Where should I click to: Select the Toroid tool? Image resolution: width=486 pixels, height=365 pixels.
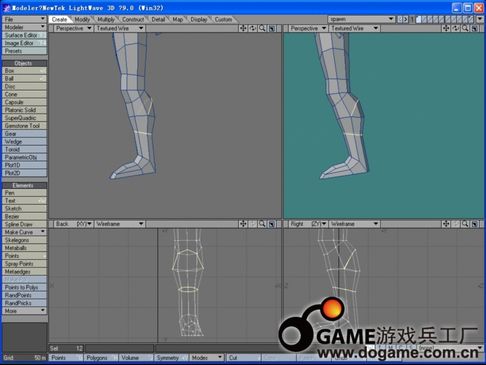click(24, 149)
